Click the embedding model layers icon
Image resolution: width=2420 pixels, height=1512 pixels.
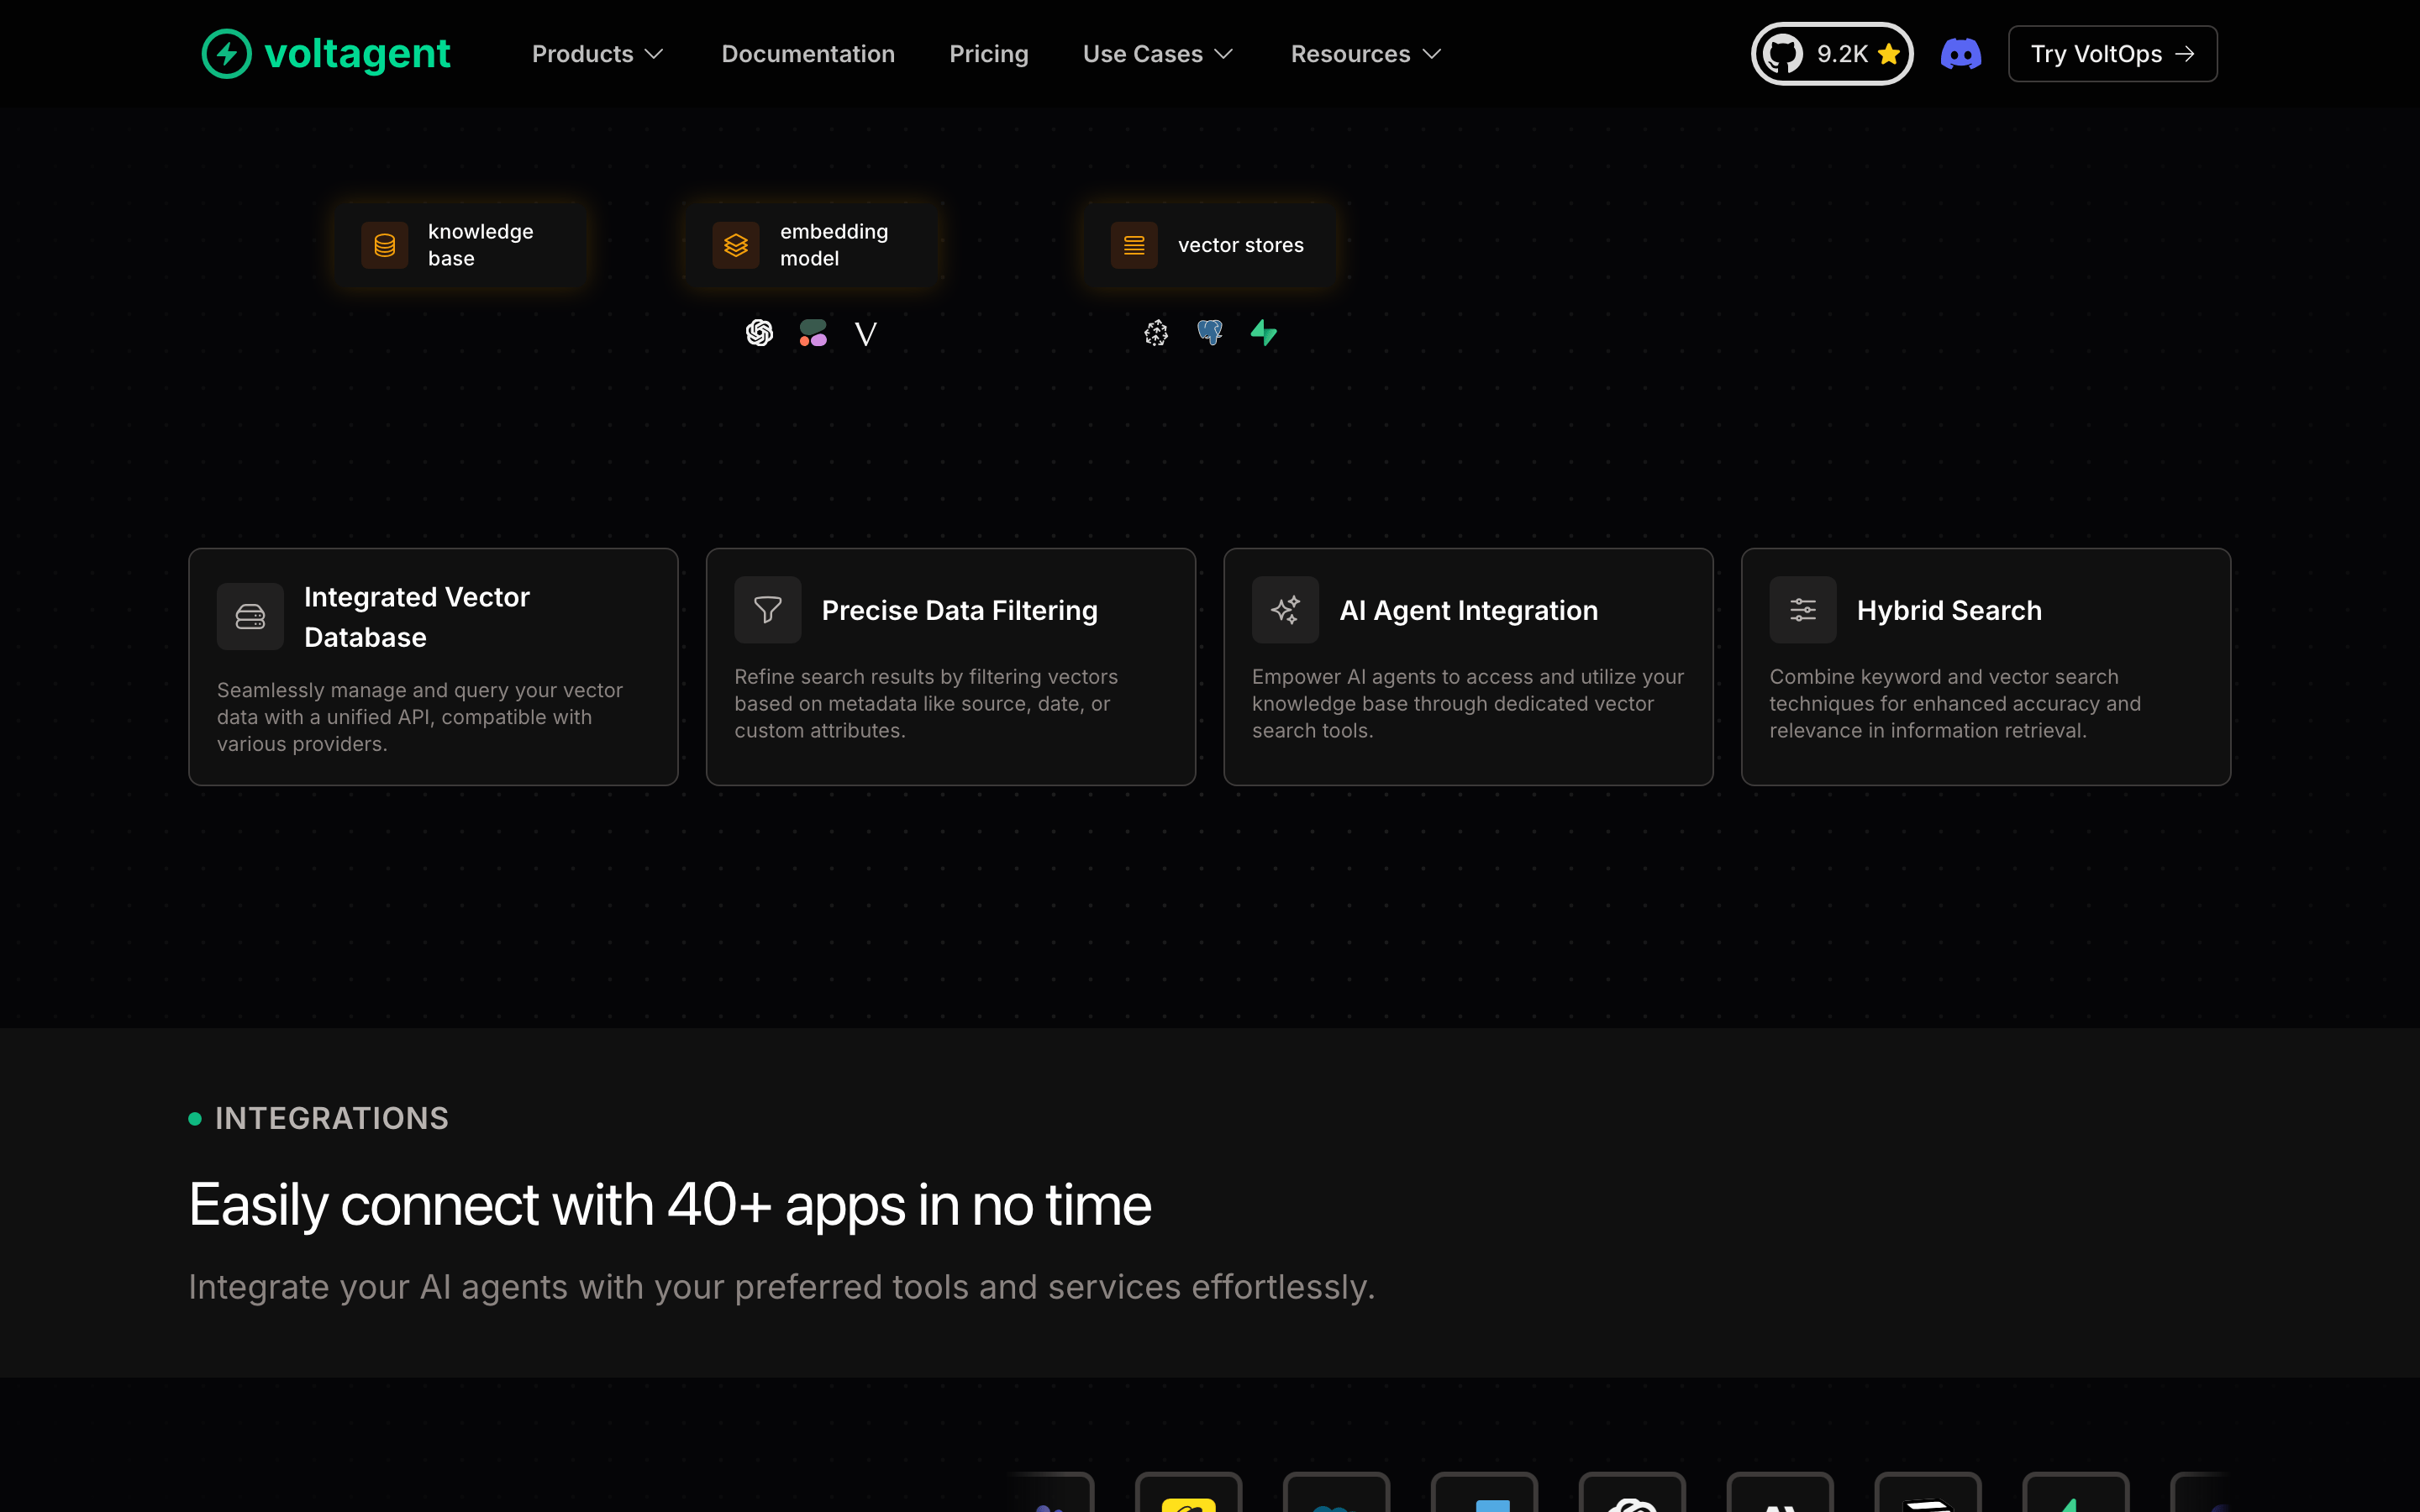(x=736, y=245)
